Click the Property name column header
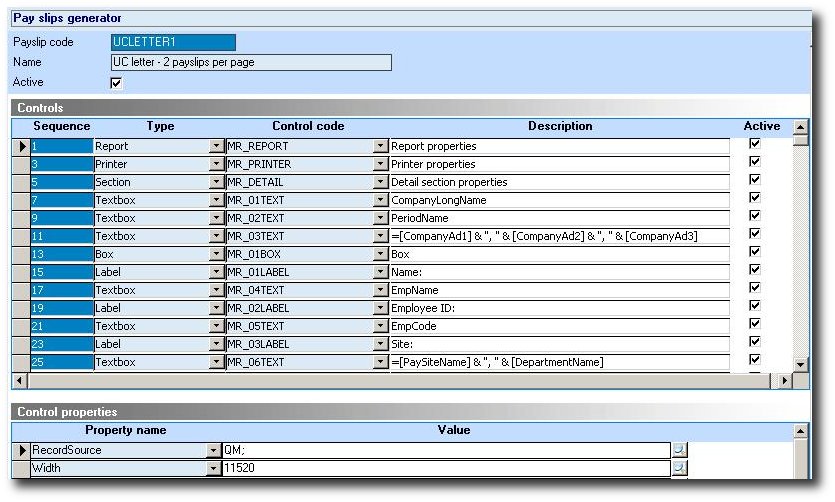Viewport: 835px width, 502px height. [x=126, y=430]
